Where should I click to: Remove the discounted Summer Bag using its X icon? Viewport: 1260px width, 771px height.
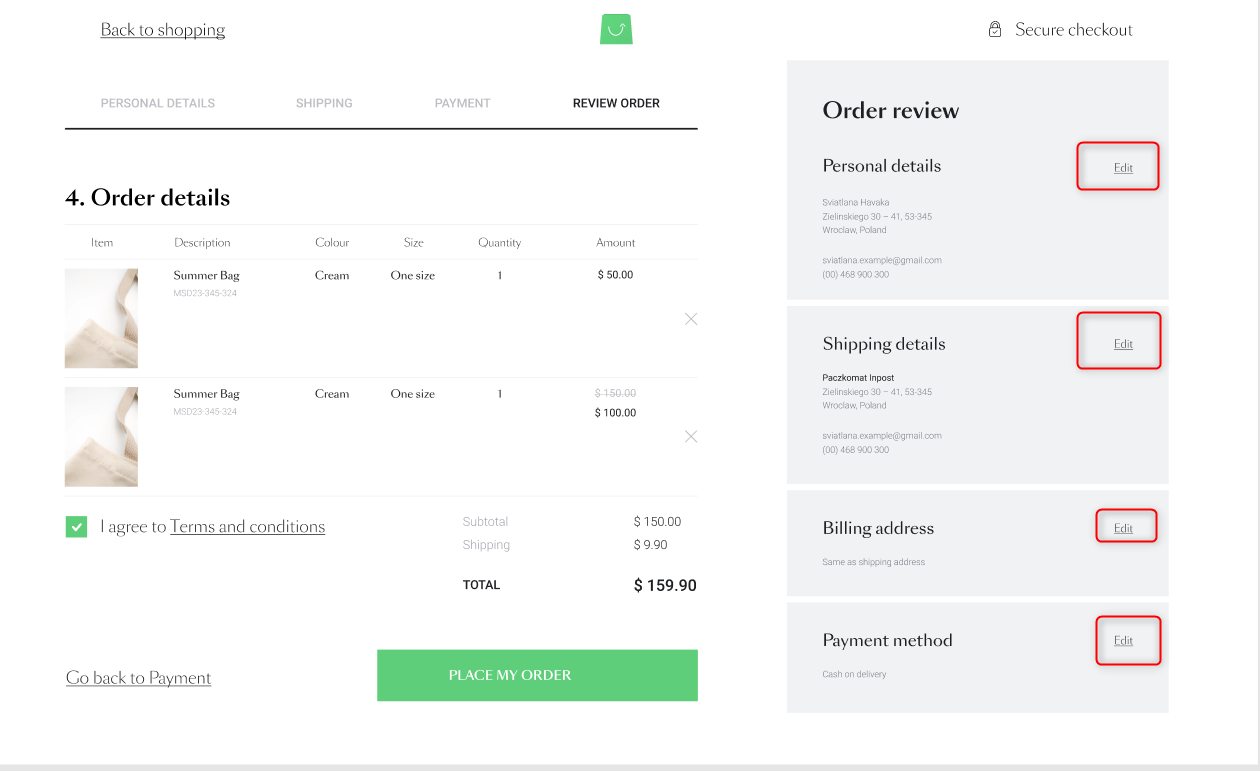[x=691, y=436]
